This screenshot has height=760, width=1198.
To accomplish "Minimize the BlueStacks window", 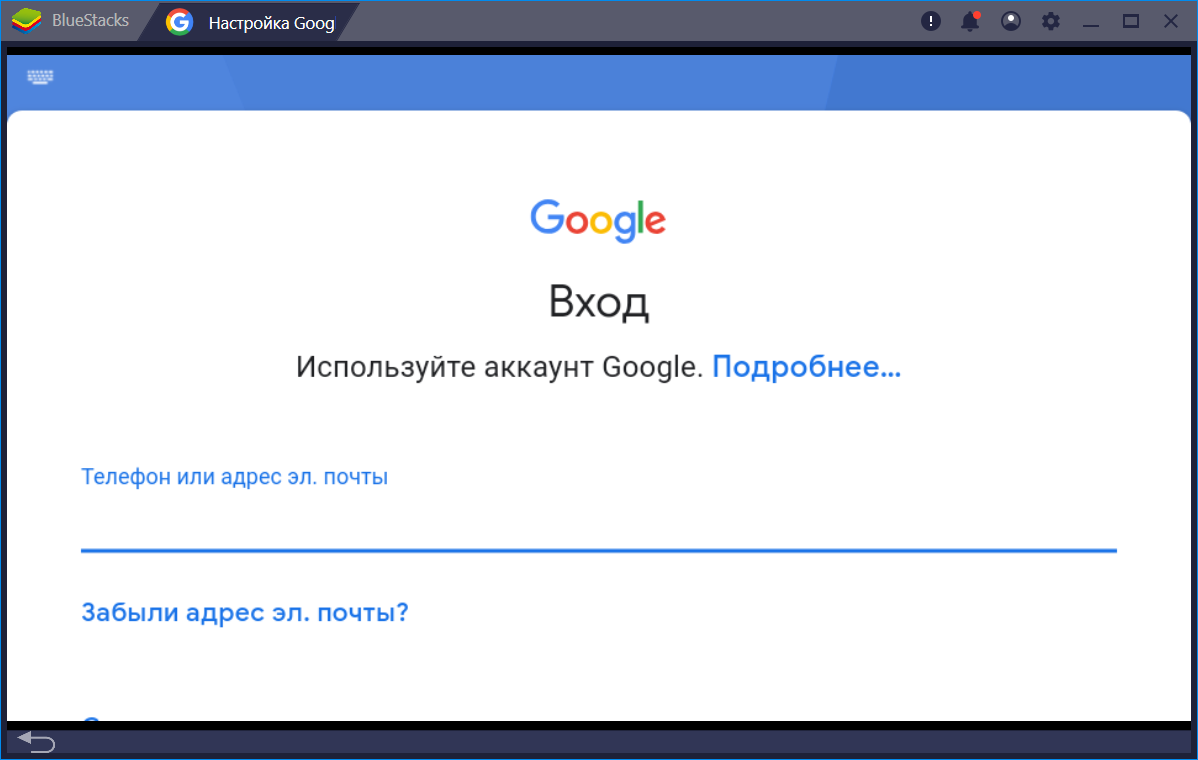I will [x=1091, y=21].
